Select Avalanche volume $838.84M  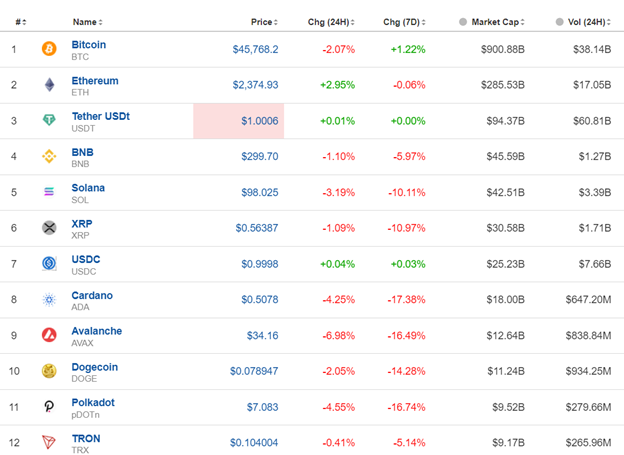pyautogui.click(x=589, y=336)
